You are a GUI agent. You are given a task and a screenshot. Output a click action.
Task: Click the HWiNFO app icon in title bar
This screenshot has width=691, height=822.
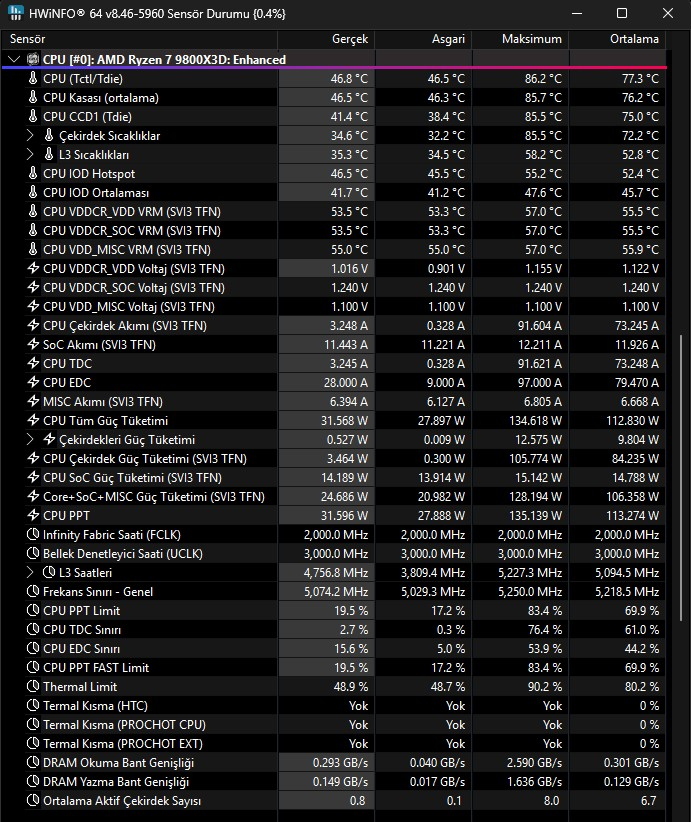tap(15, 13)
